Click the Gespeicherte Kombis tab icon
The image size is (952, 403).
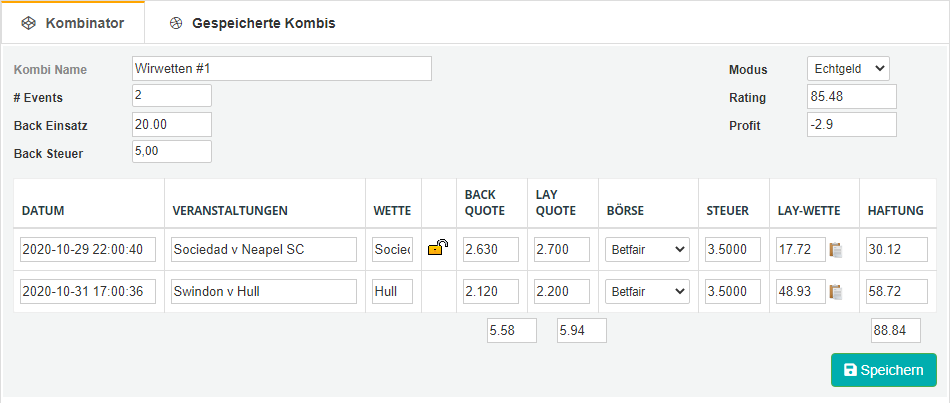(175, 24)
